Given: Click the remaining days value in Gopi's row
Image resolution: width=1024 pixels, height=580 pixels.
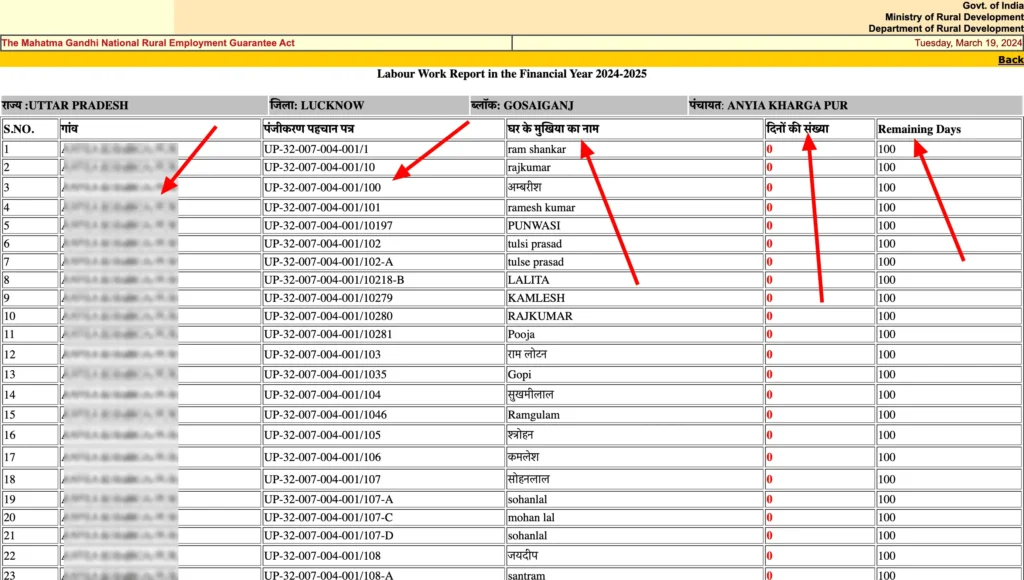Looking at the screenshot, I should [x=887, y=374].
